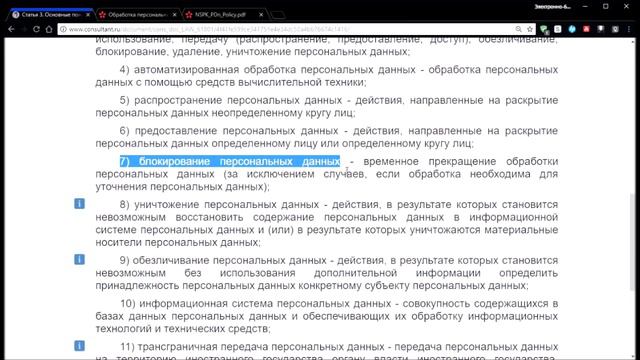The image size is (640, 360).
Task: Click text '6) предоставление персональных данных'
Action: click(x=229, y=131)
